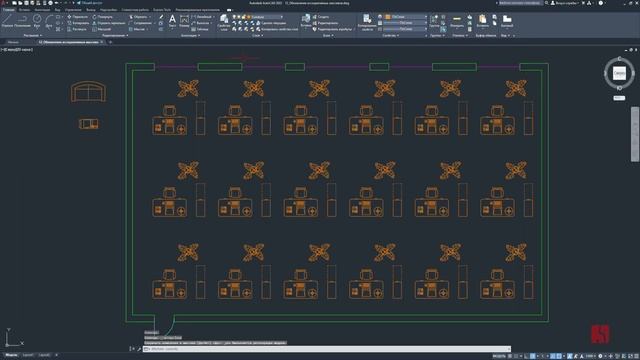
Task: Expand the Блок panel title
Action: click(x=328, y=36)
